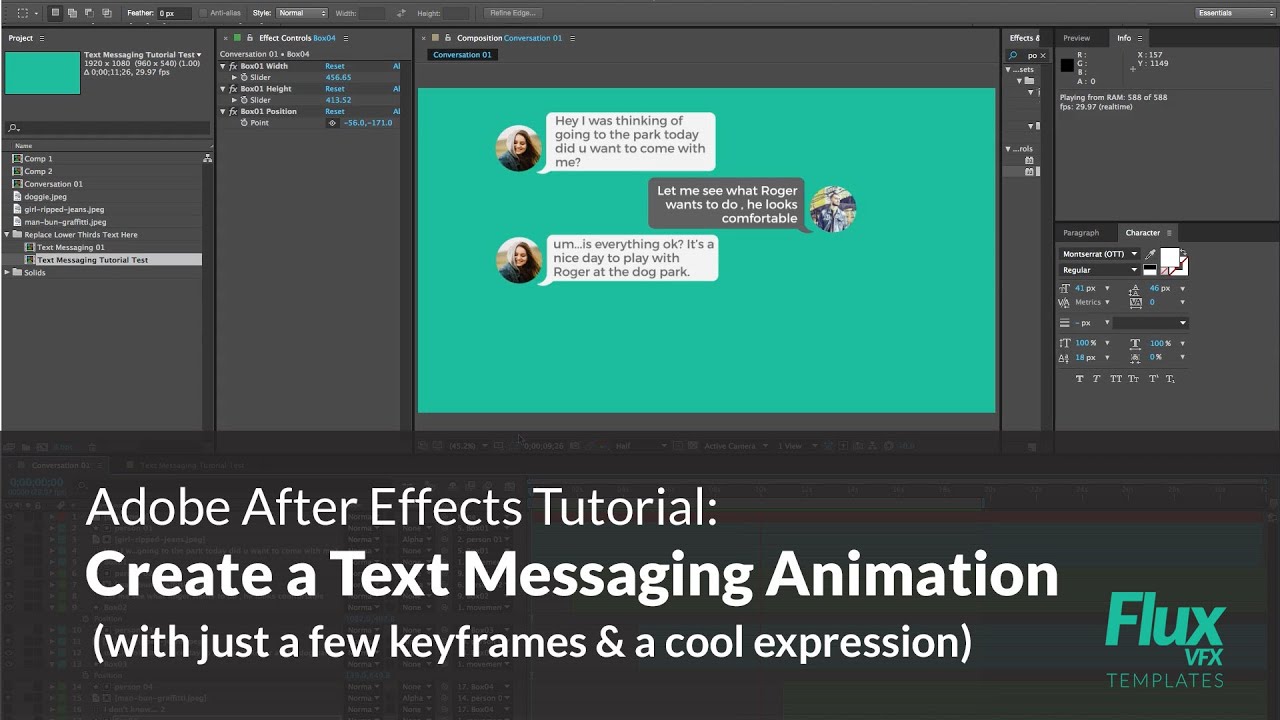Click the doggie.jpeg file icon

pos(17,197)
